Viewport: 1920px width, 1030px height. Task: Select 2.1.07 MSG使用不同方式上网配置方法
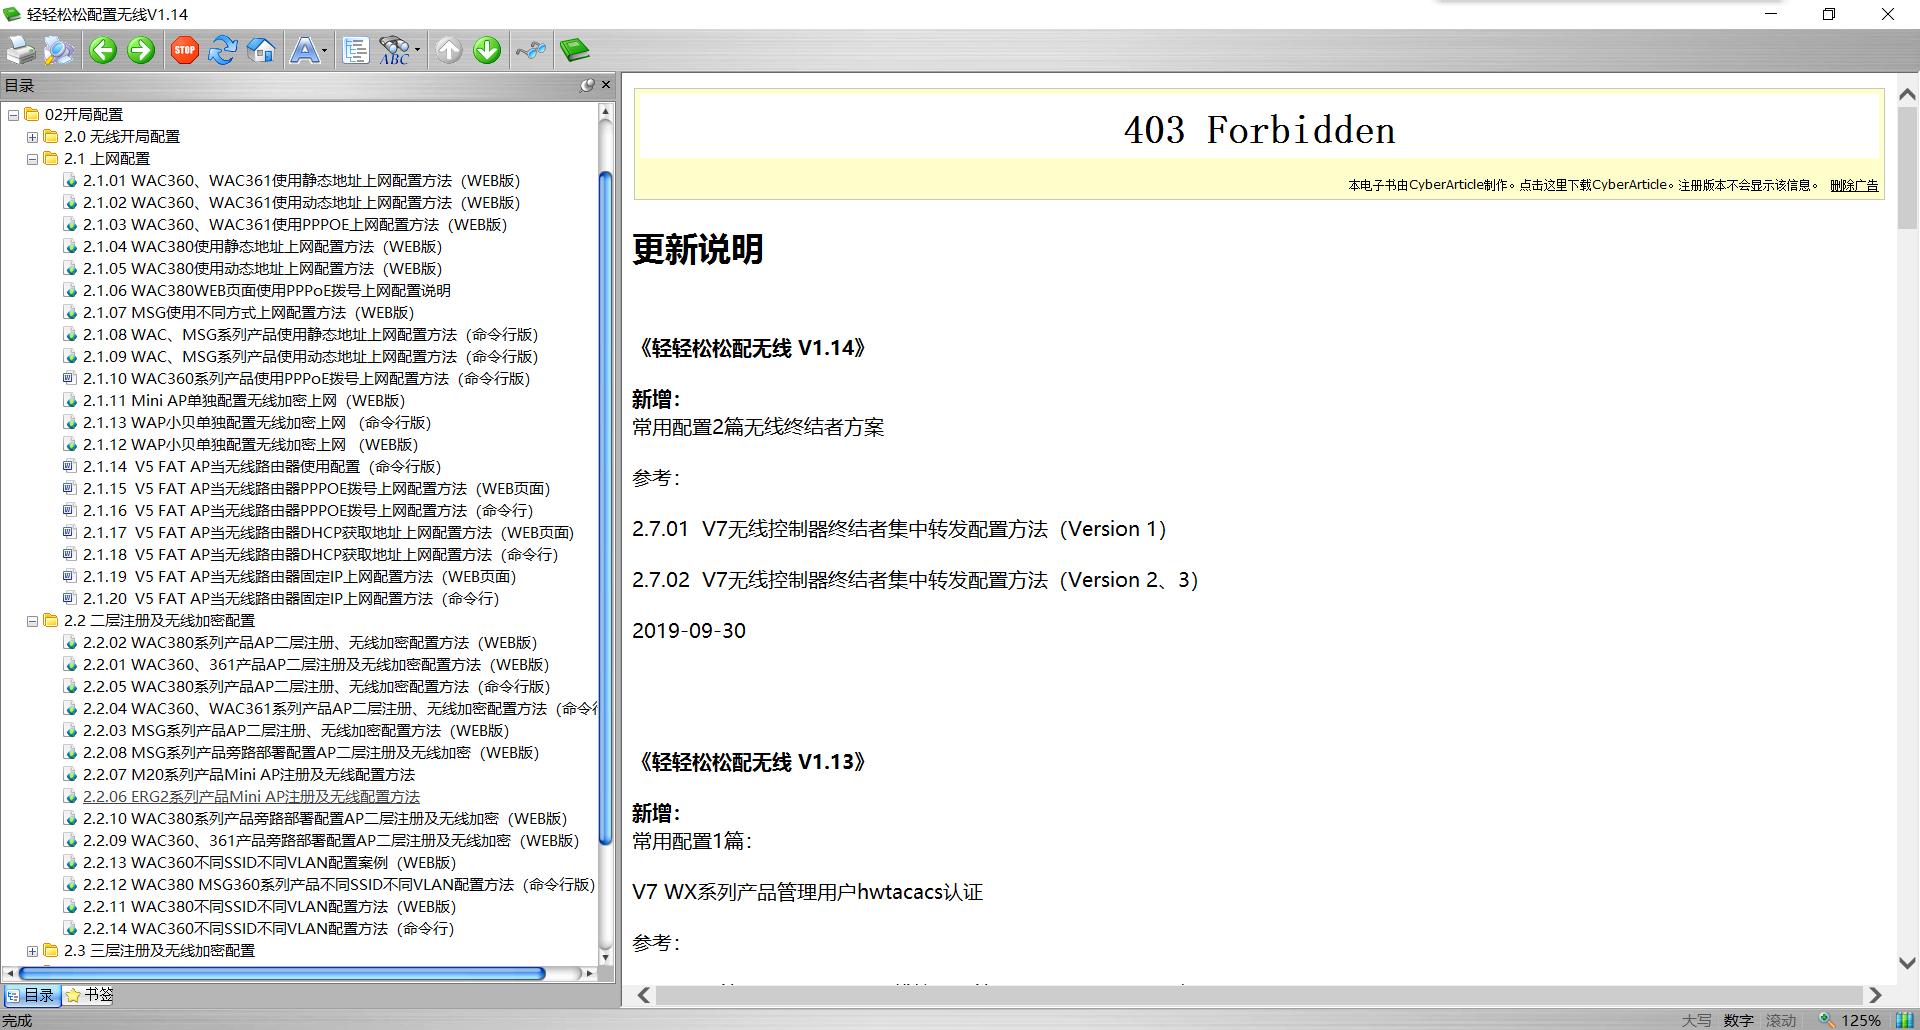248,313
